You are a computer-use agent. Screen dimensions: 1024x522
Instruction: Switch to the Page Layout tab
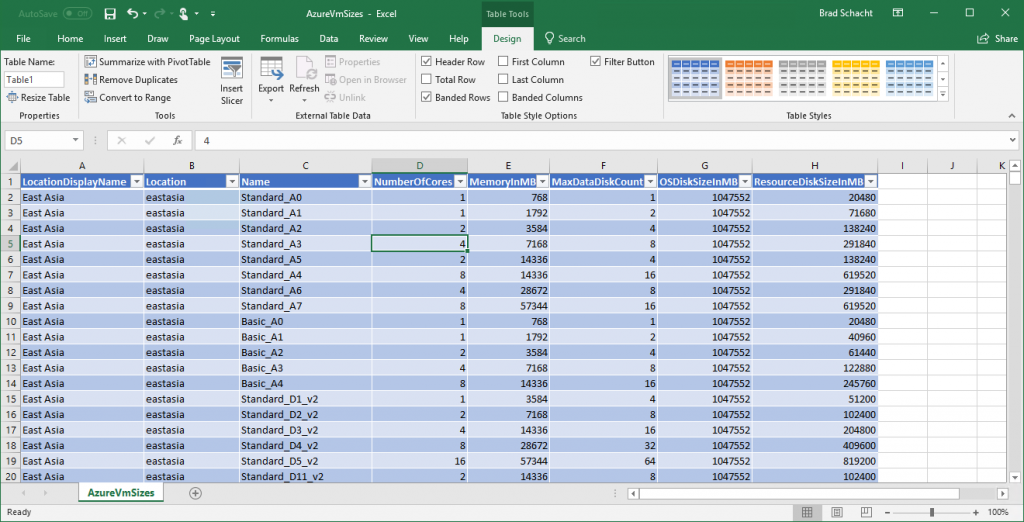point(214,39)
